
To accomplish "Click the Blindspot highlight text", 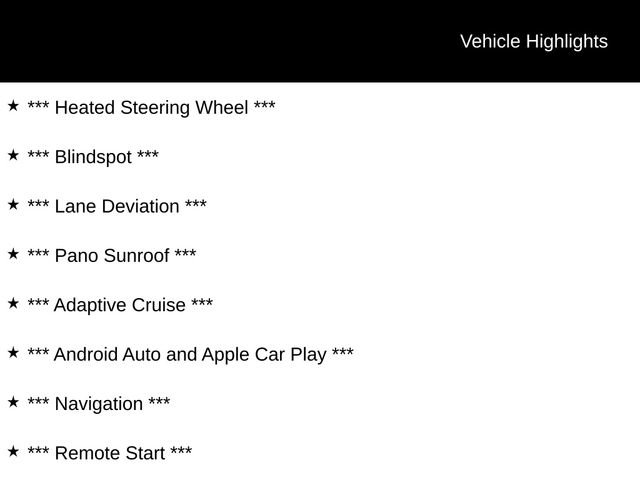I will click(x=93, y=157).
